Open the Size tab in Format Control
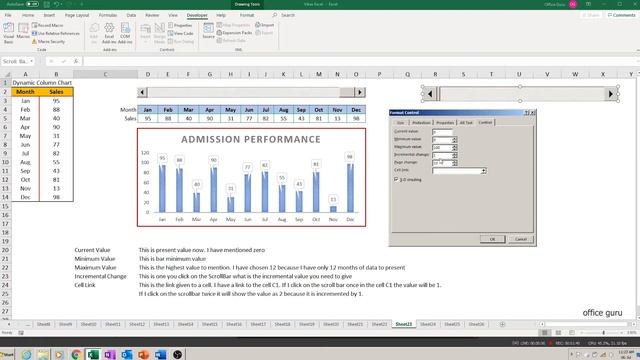 (x=400, y=122)
